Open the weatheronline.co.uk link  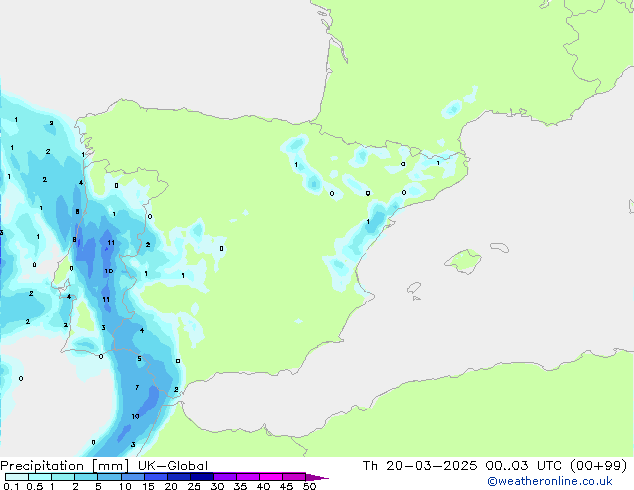[550, 481]
